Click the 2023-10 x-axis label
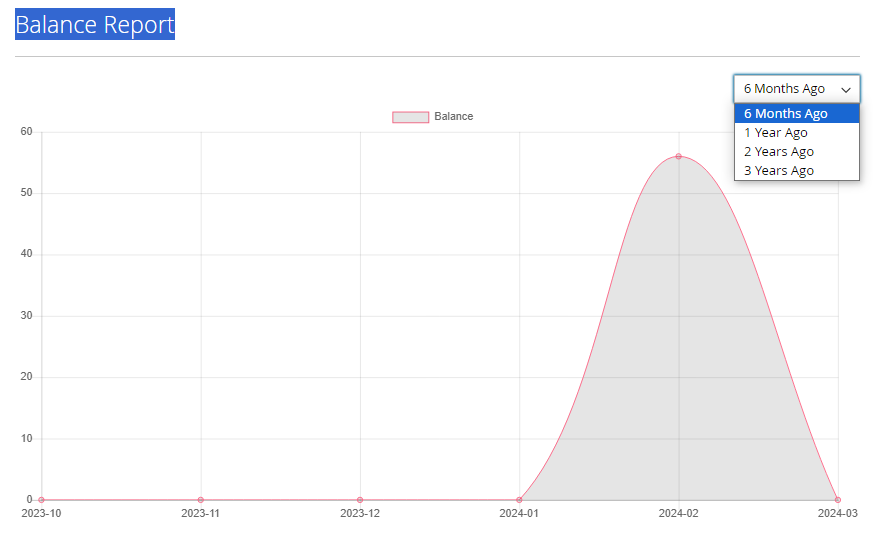The height and width of the screenshot is (549, 888). 41,514
